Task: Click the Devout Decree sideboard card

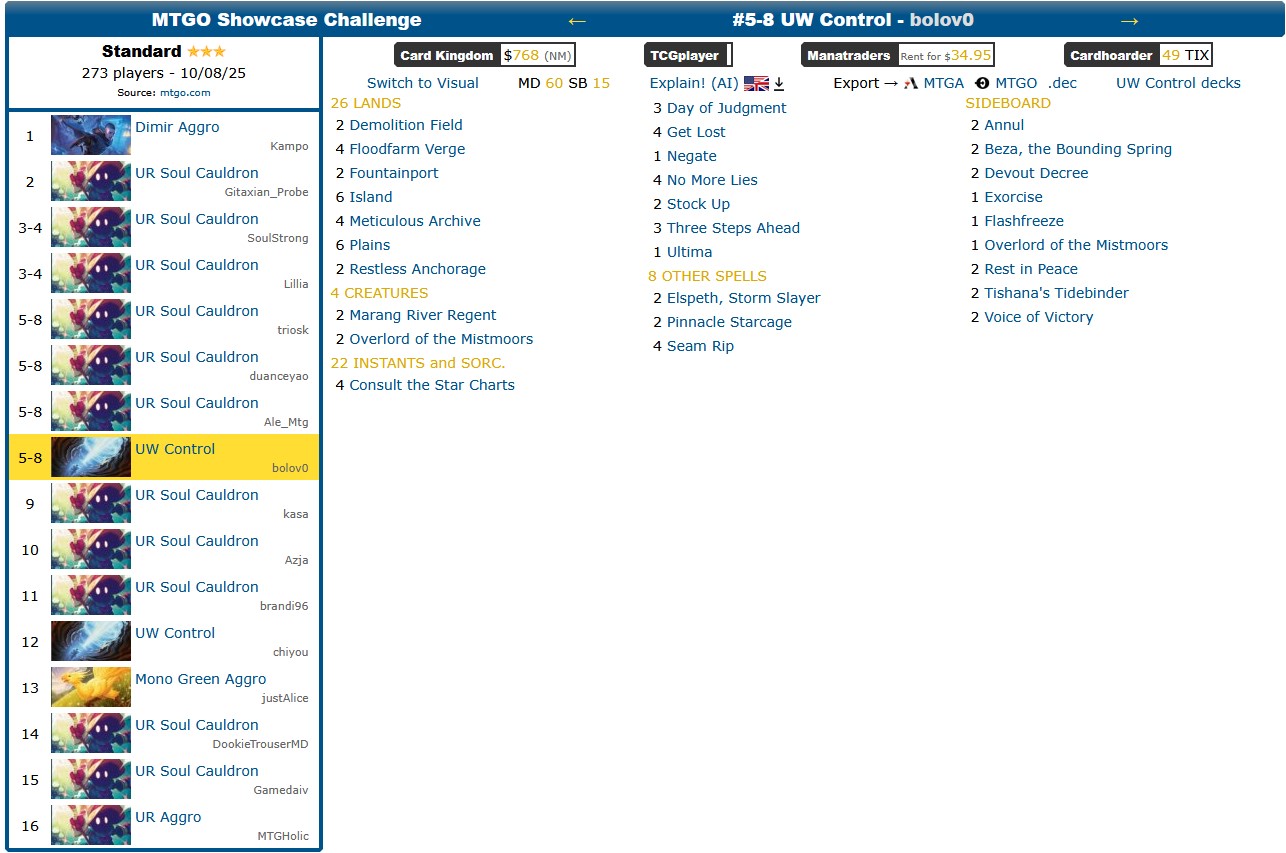Action: (1036, 173)
